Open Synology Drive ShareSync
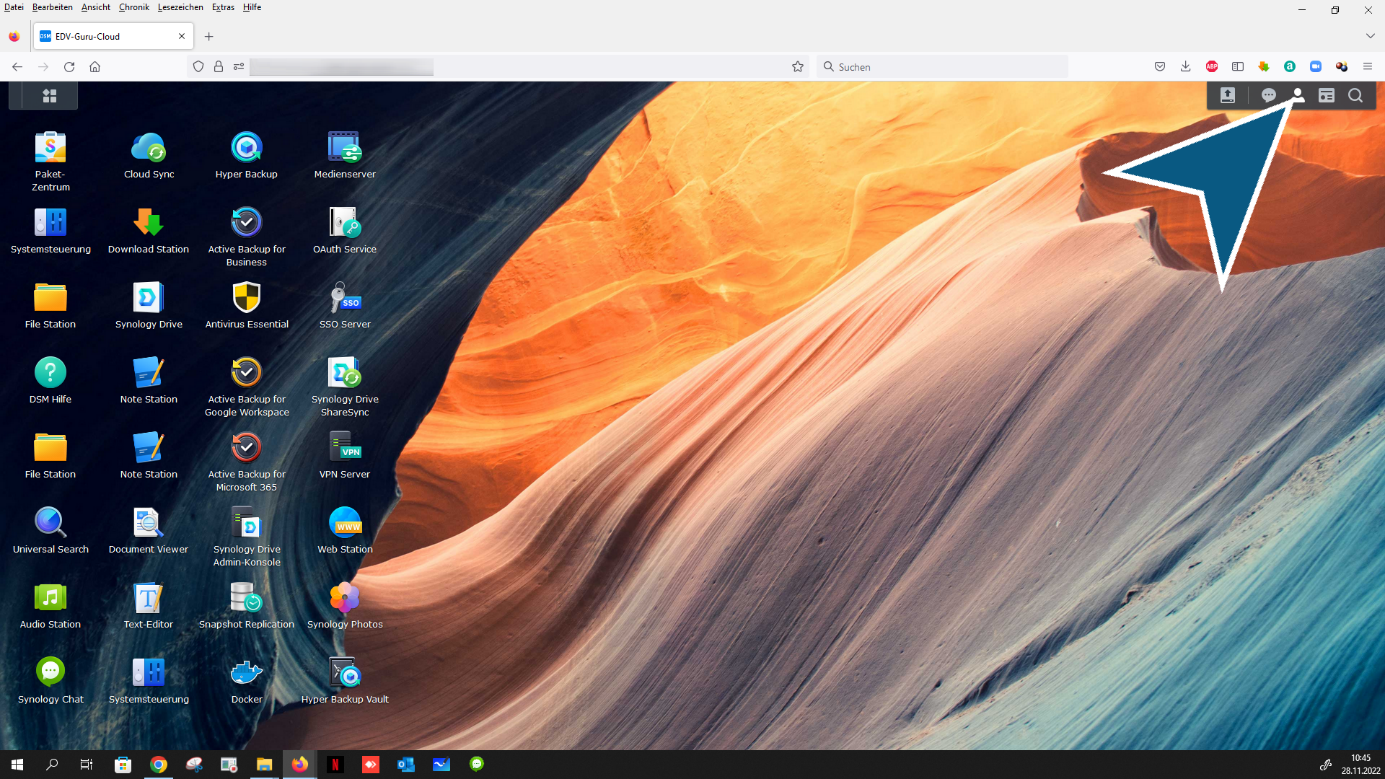The image size is (1385, 779). tap(344, 373)
